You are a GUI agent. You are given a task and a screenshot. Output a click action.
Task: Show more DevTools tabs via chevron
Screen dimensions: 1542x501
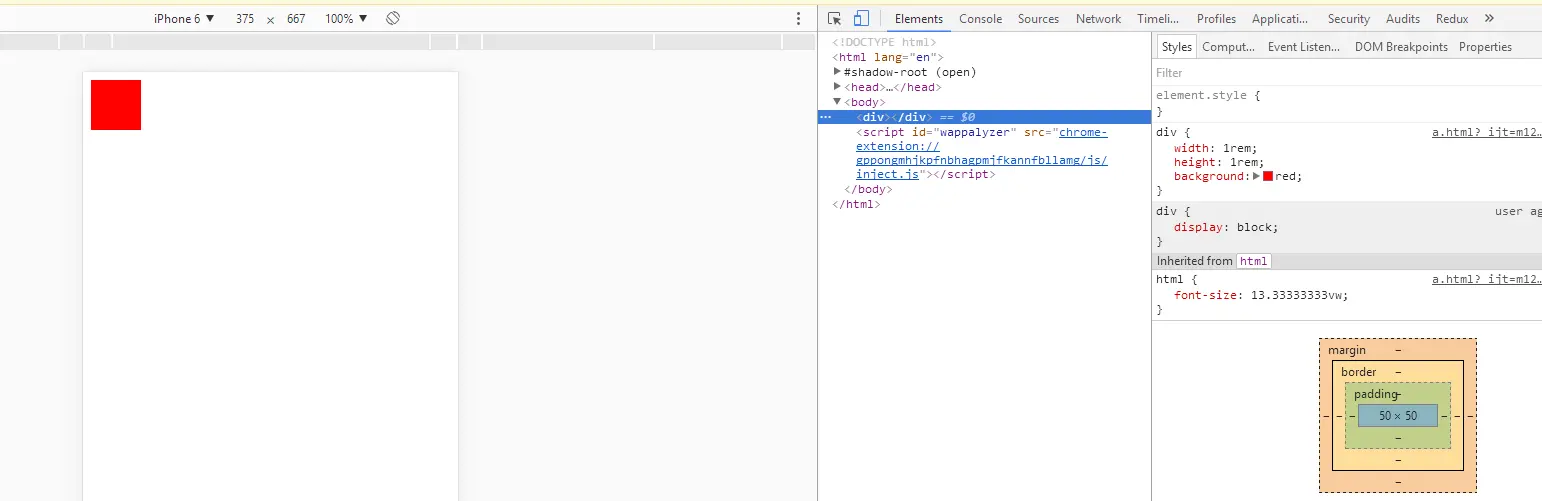coord(1489,18)
